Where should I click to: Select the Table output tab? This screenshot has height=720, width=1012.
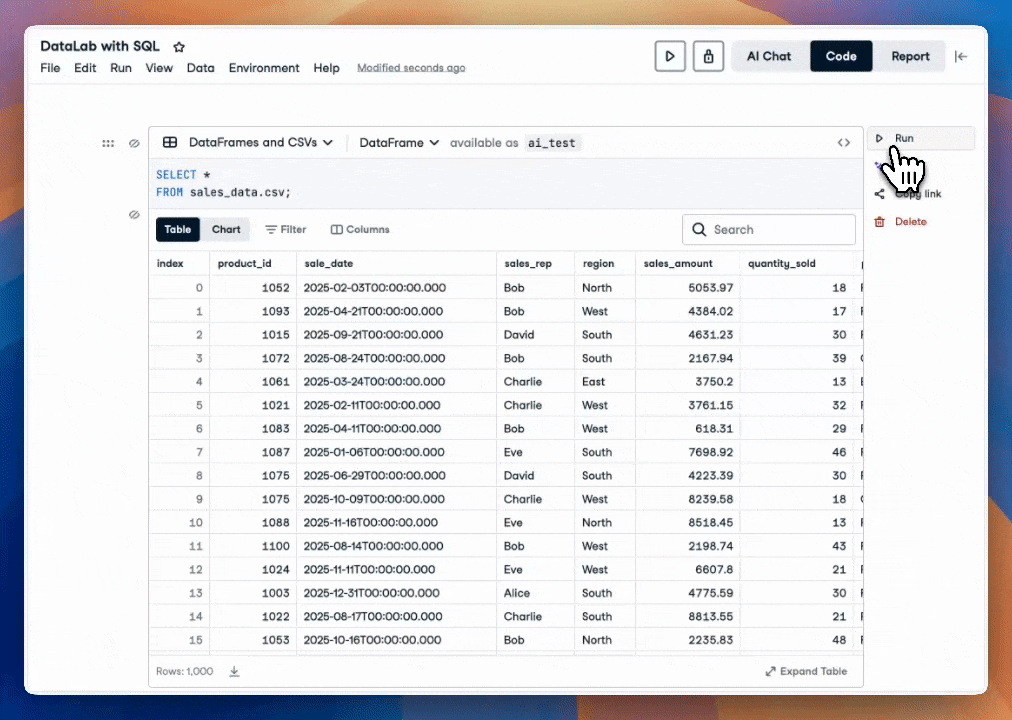[177, 230]
